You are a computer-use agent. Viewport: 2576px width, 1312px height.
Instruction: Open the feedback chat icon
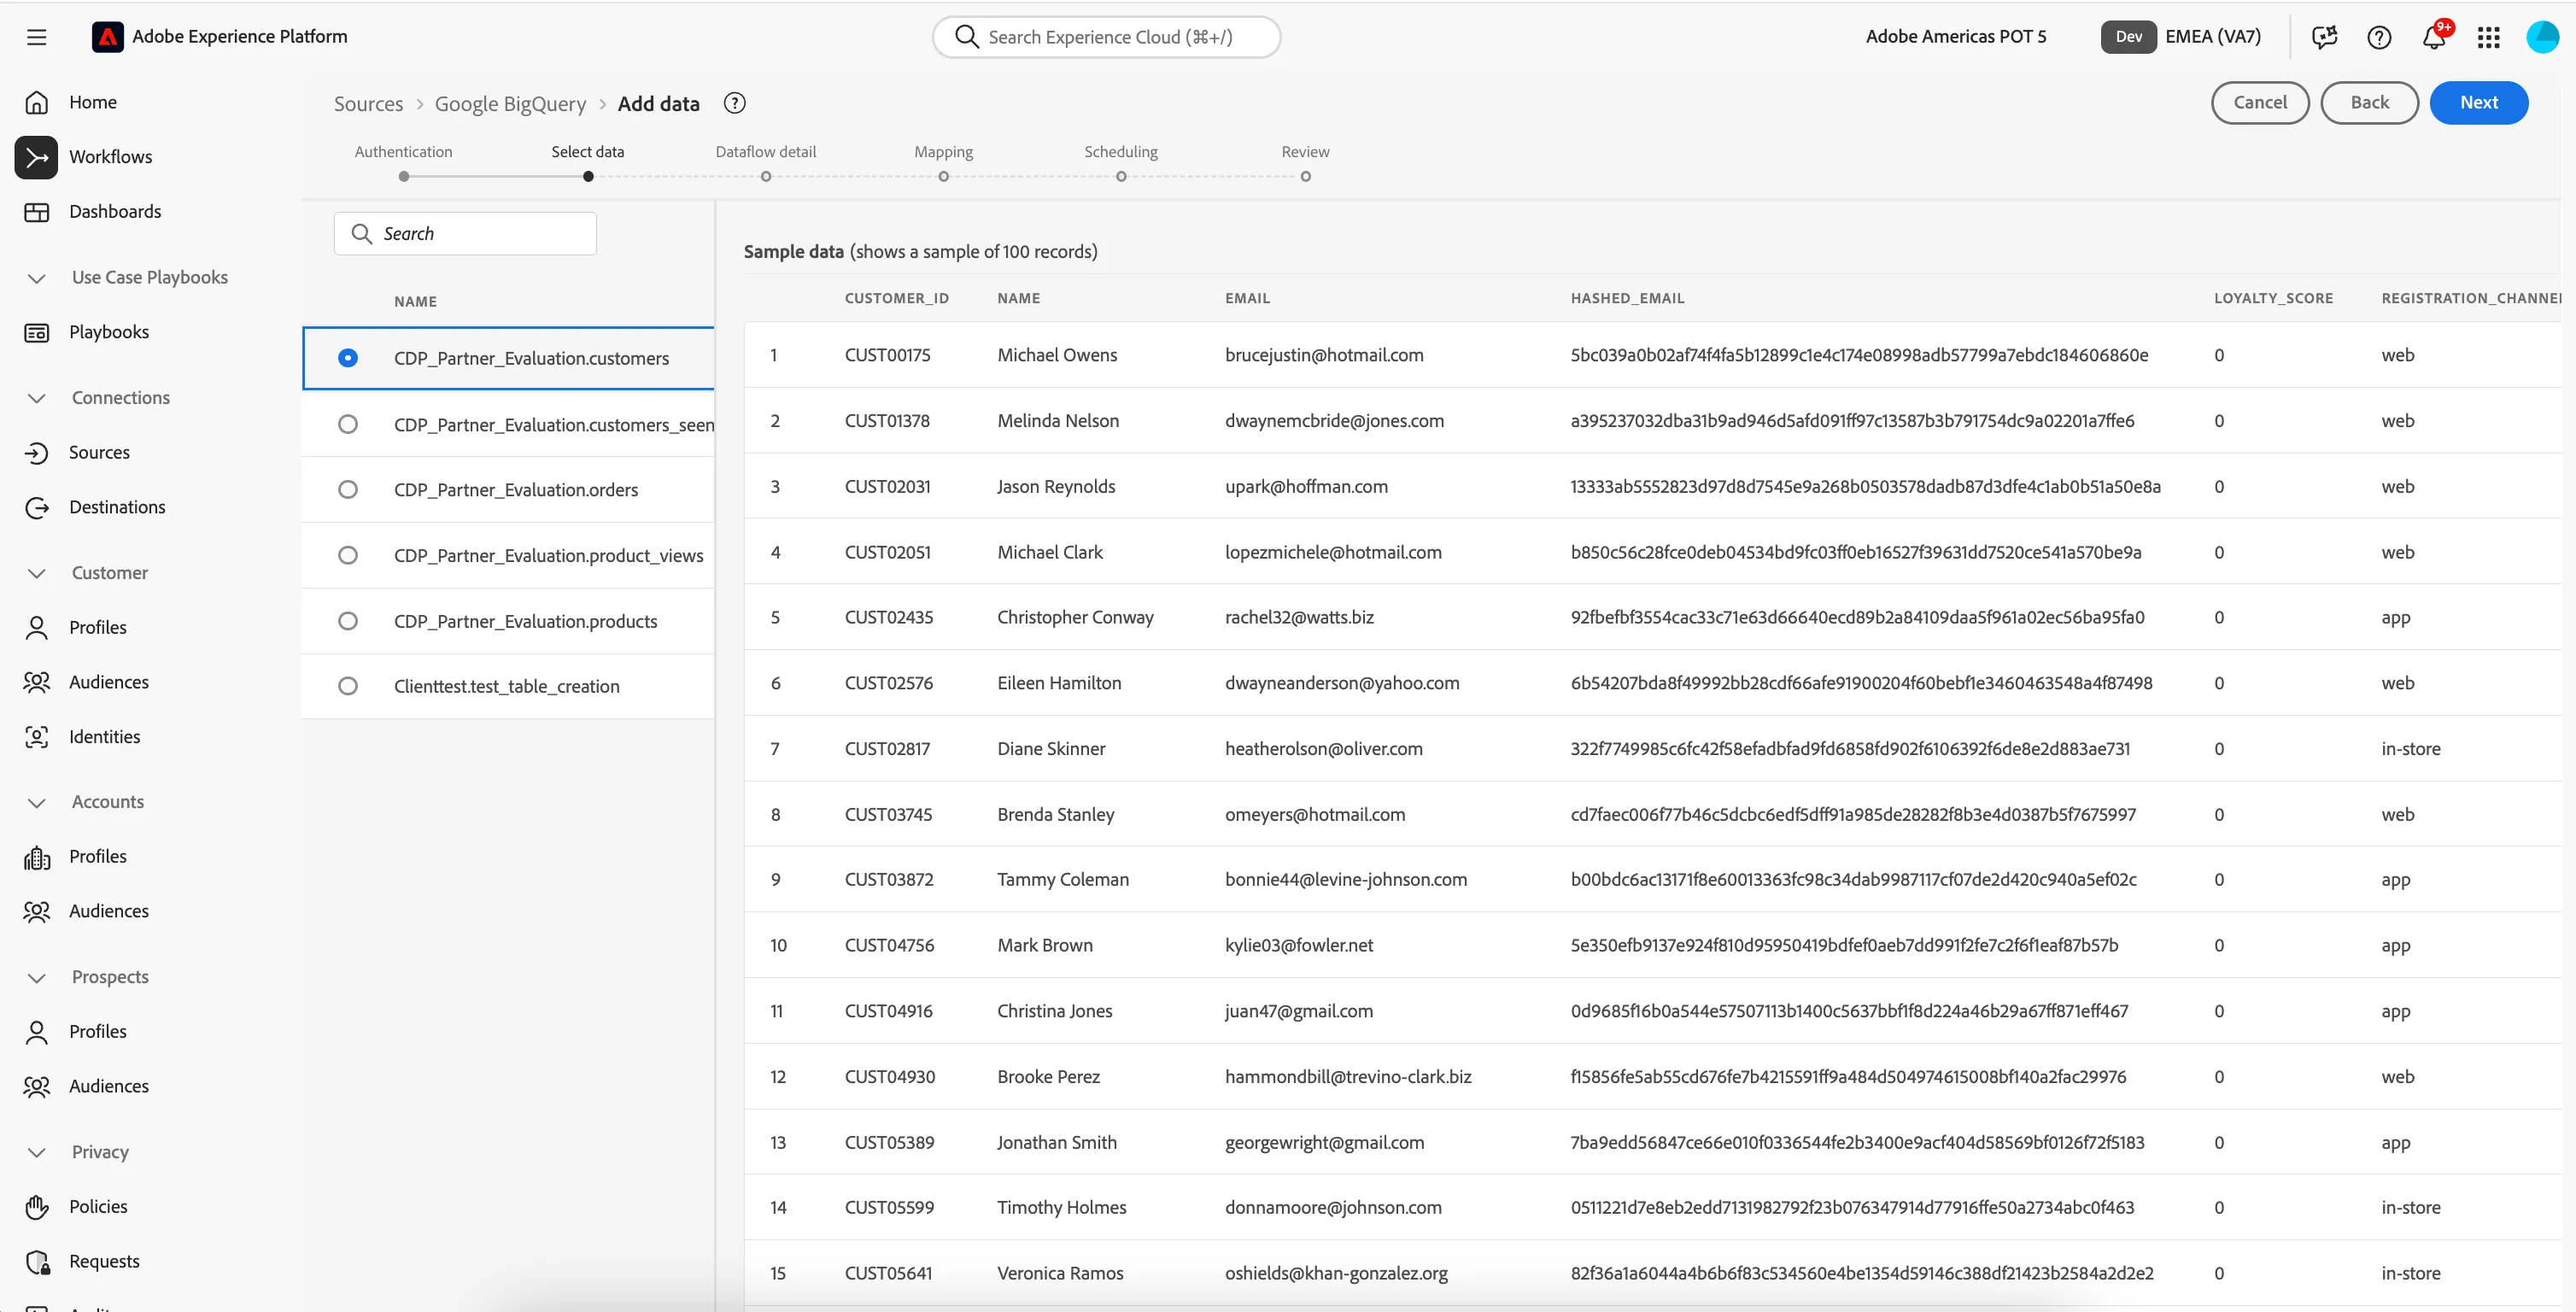(x=2325, y=37)
